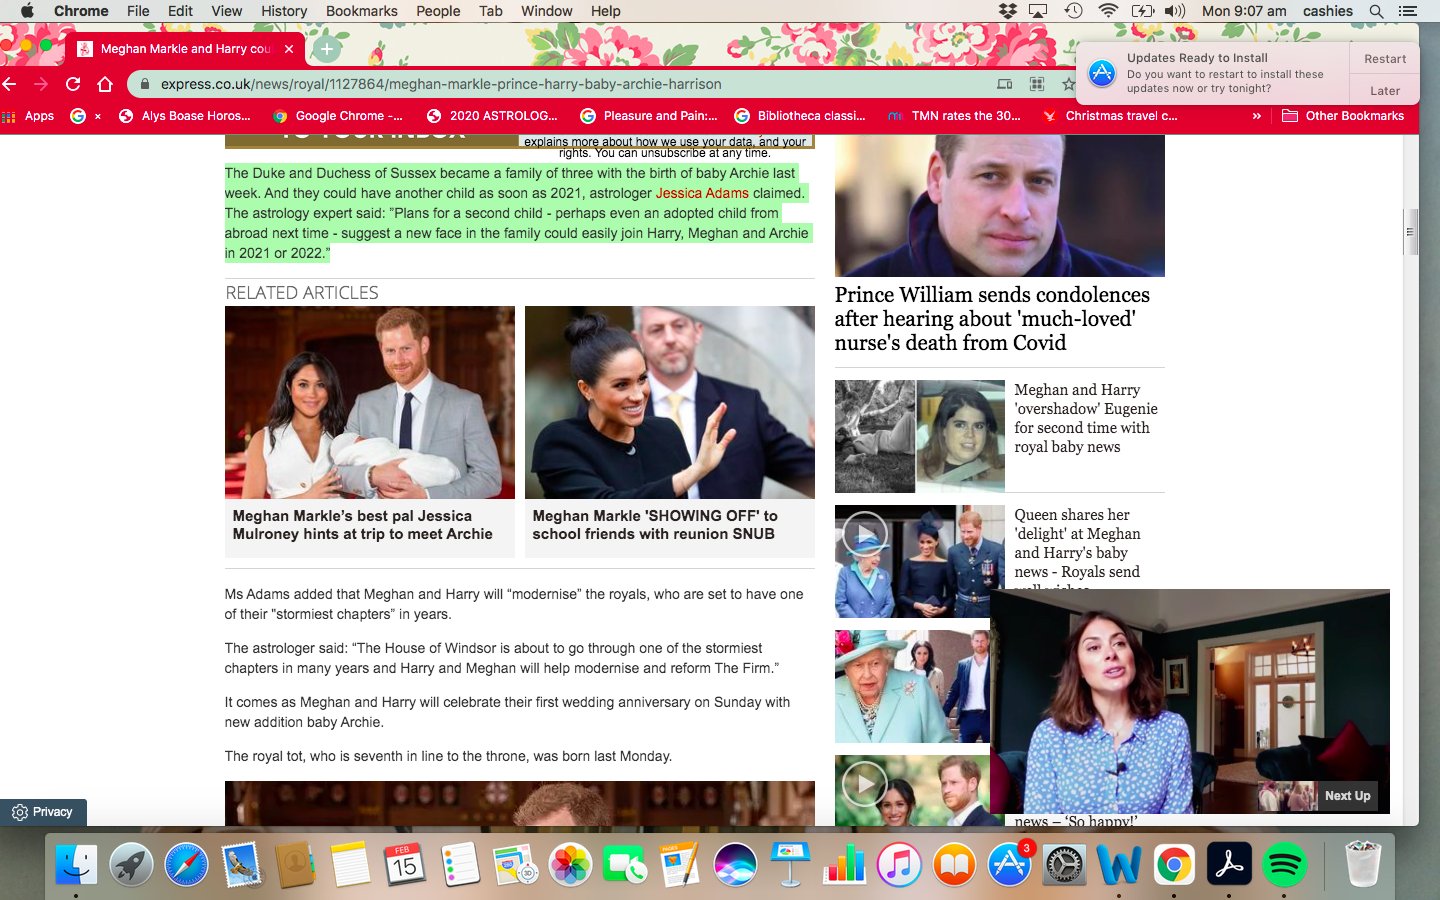
Task: Open Notification Center list icon
Action: pyautogui.click(x=1408, y=11)
